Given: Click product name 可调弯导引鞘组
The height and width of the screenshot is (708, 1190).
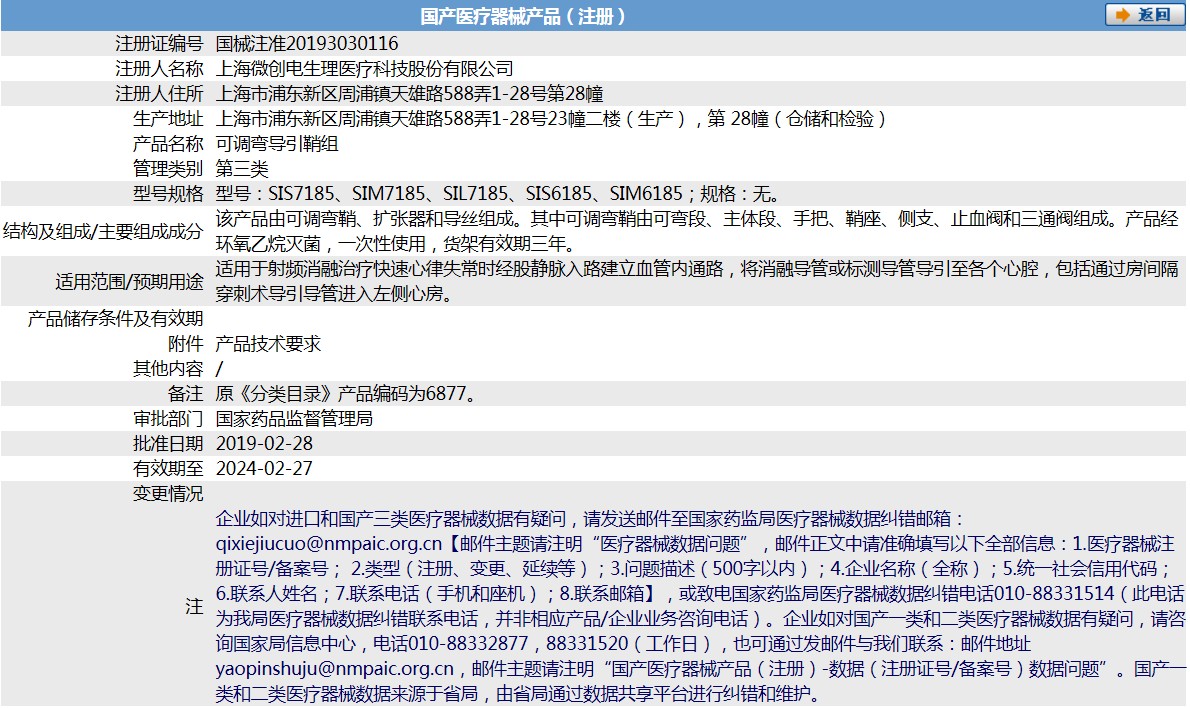Looking at the screenshot, I should pos(277,144).
